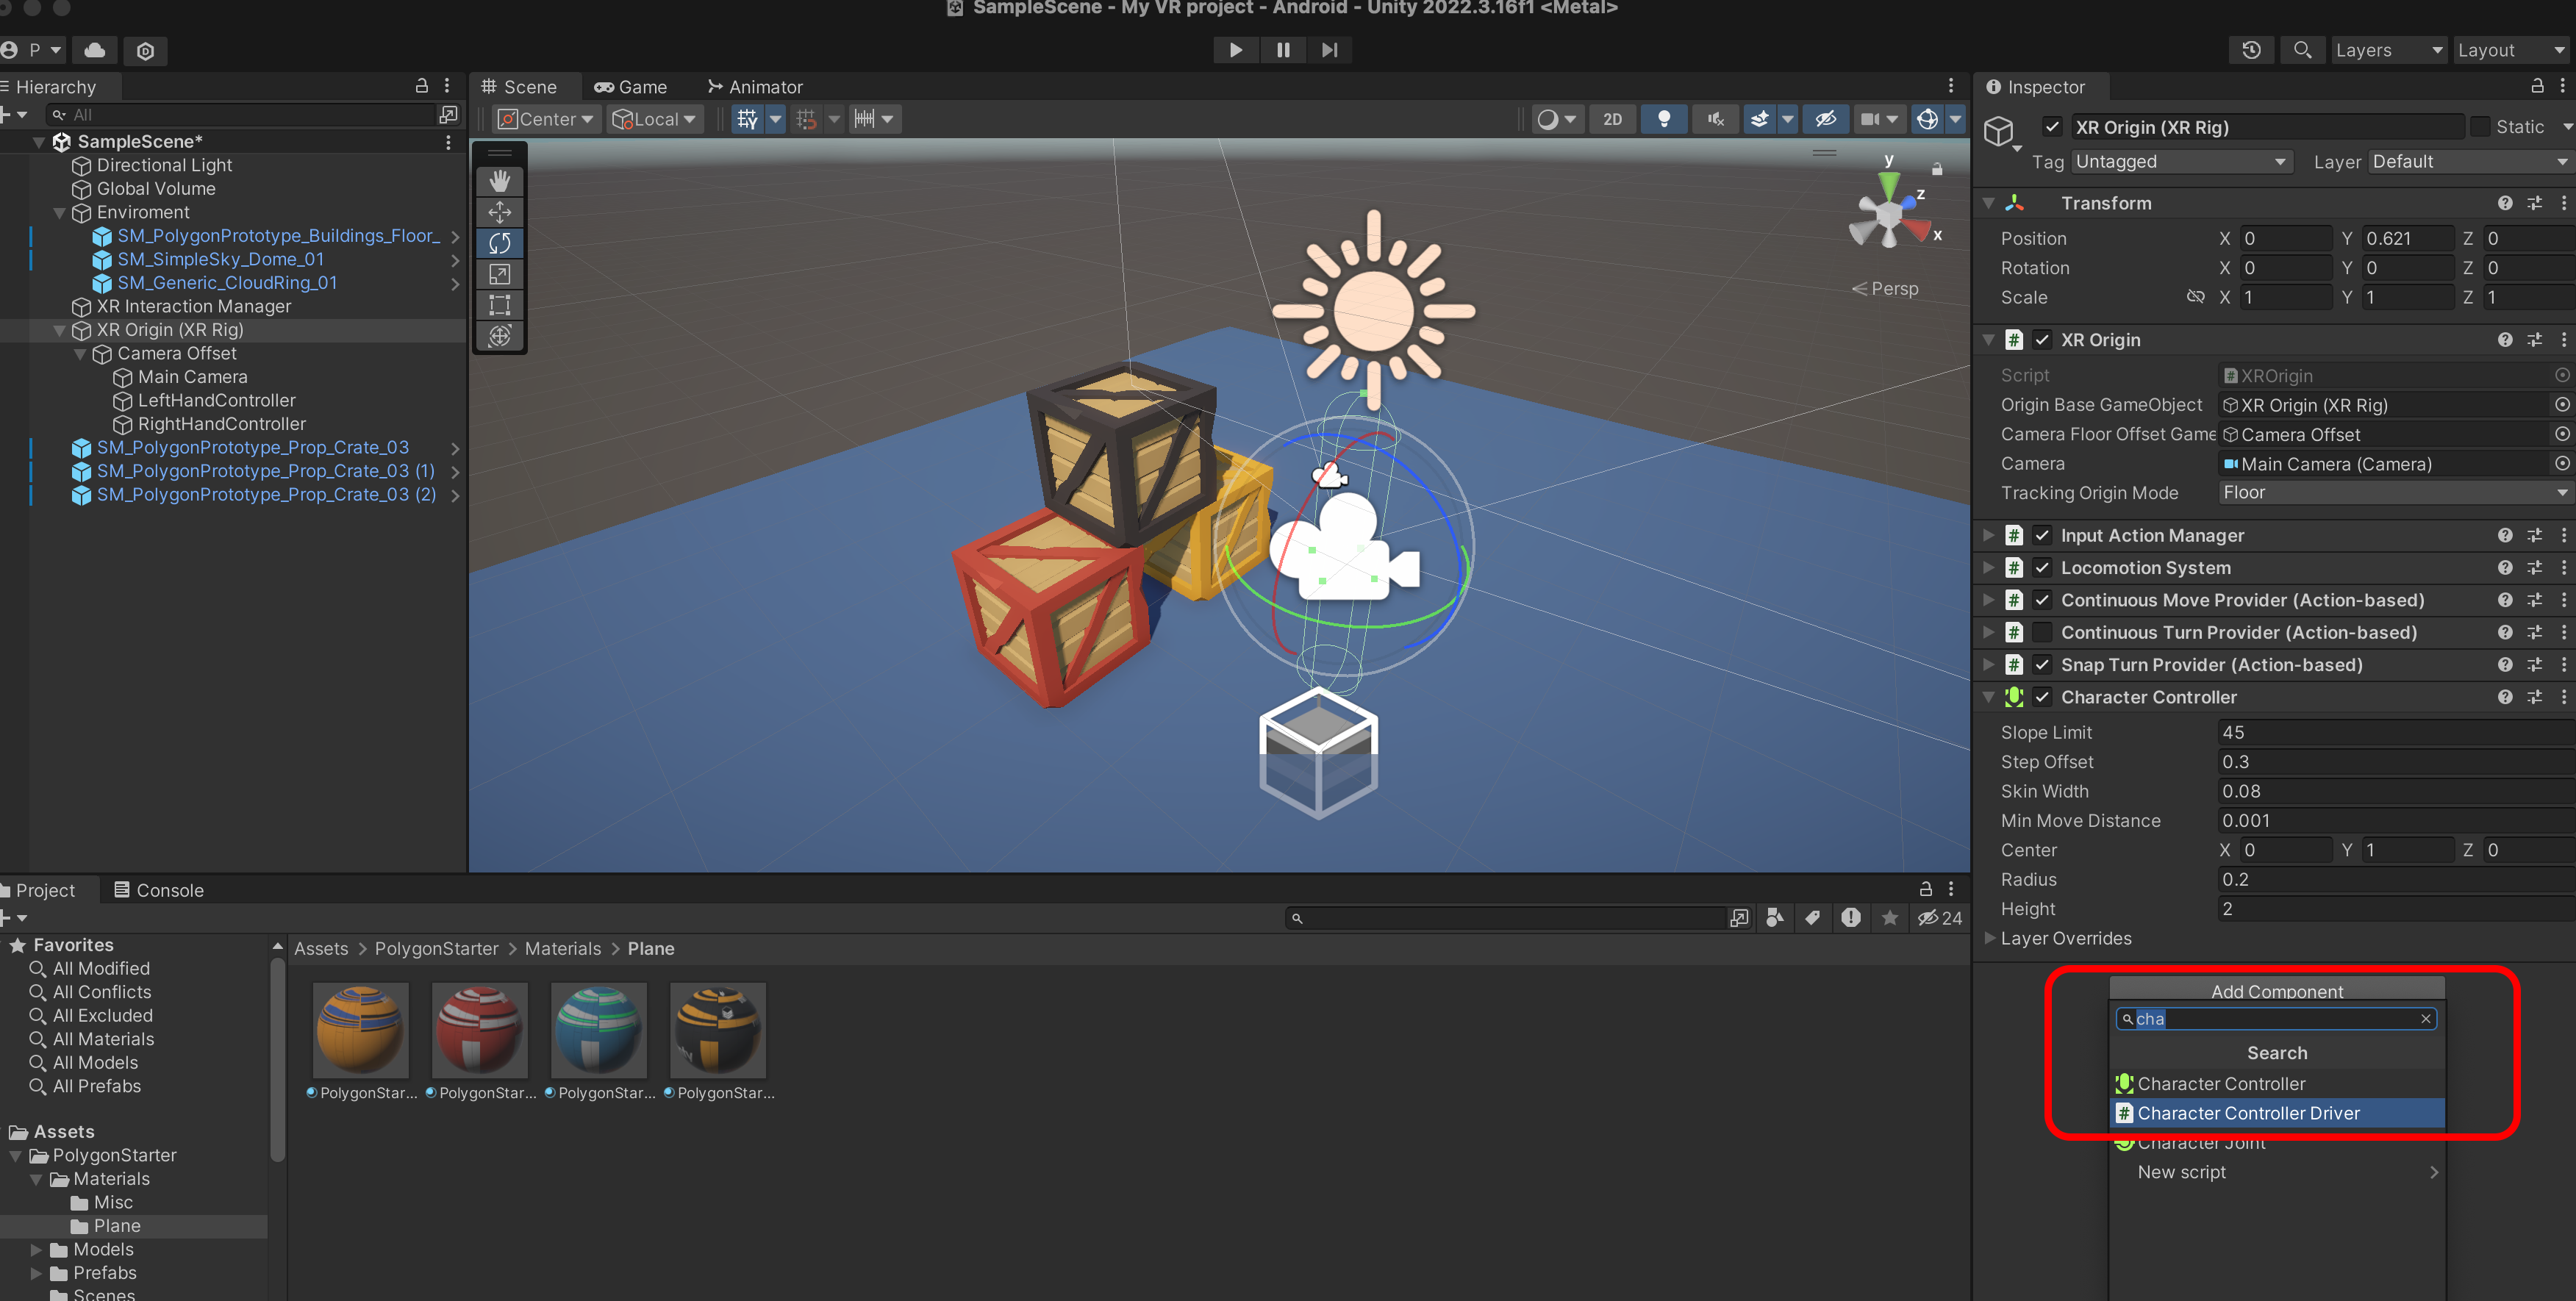Image resolution: width=2576 pixels, height=1301 pixels.
Task: Toggle the Static checkbox
Action: coord(2480,127)
